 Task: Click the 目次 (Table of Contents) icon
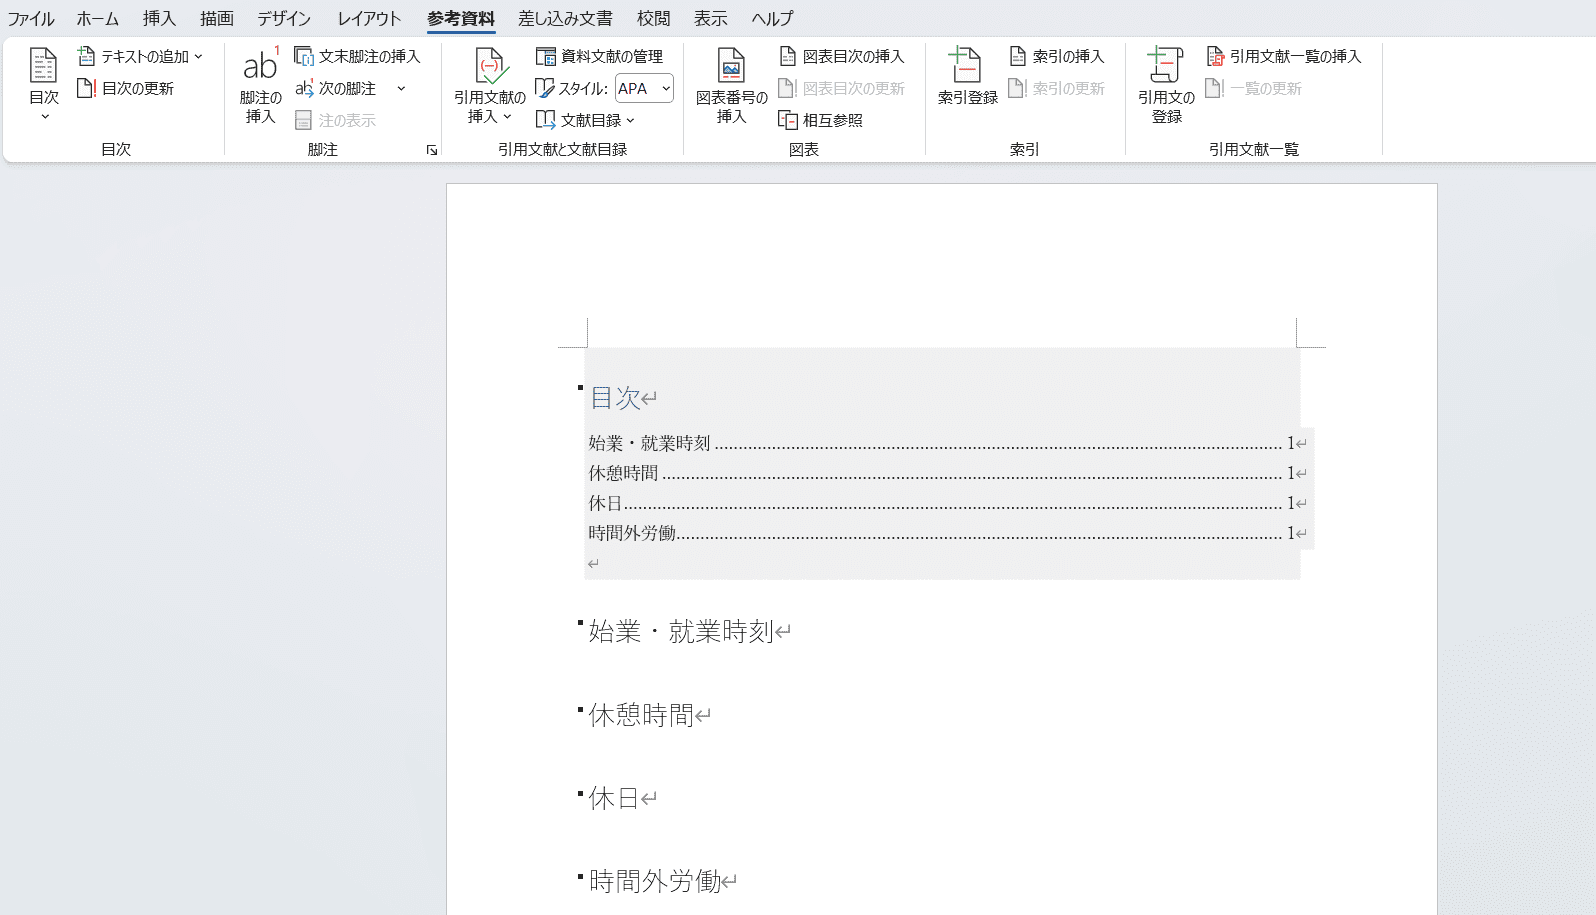coord(43,68)
